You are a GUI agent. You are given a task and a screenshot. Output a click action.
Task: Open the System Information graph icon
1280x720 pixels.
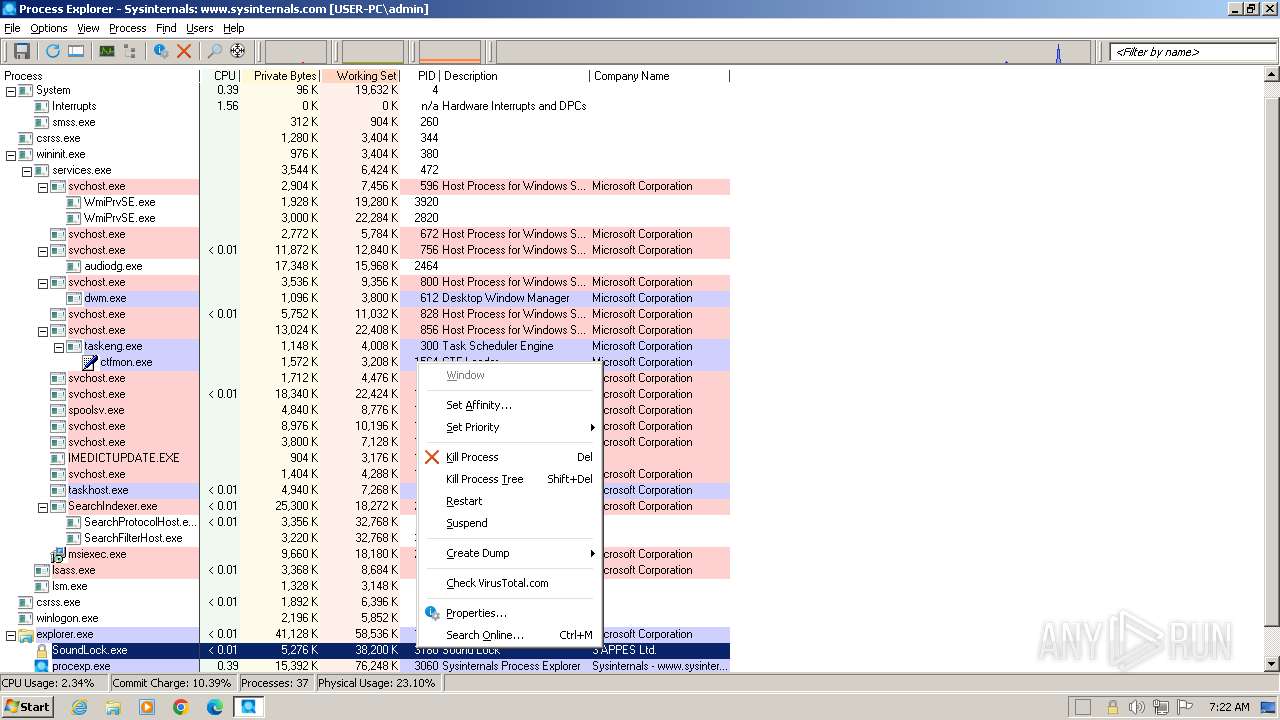pos(106,51)
